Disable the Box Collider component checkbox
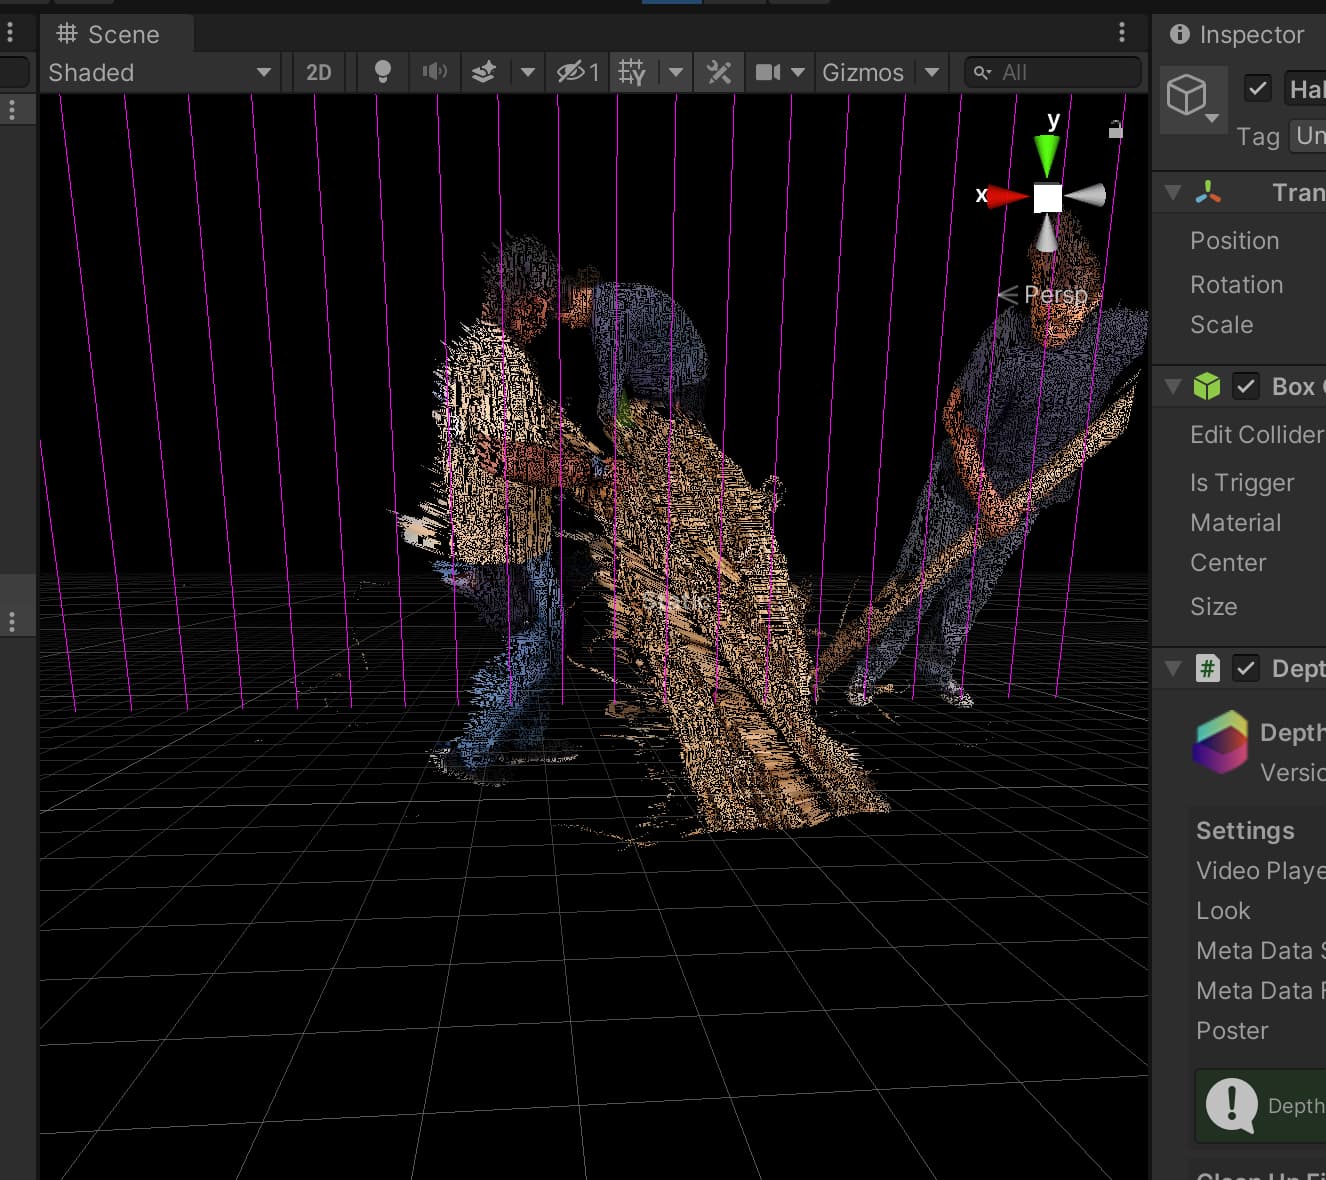This screenshot has height=1180, width=1326. click(x=1245, y=387)
